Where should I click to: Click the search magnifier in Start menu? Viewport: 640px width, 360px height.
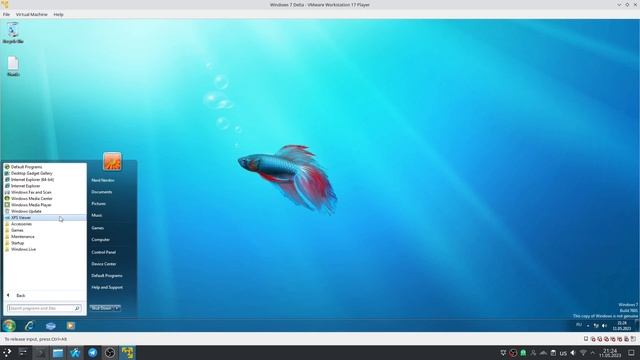(77, 308)
